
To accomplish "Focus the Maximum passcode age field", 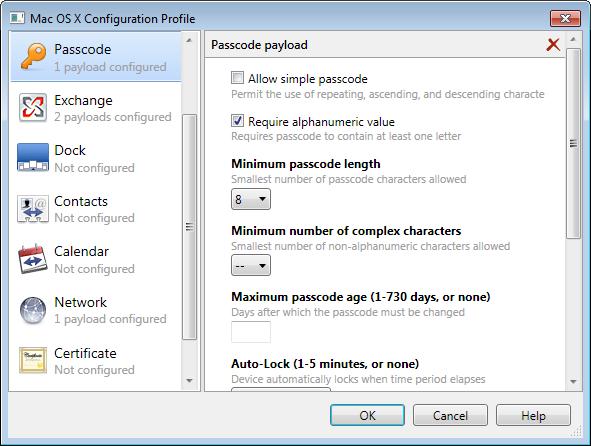I will (x=251, y=332).
